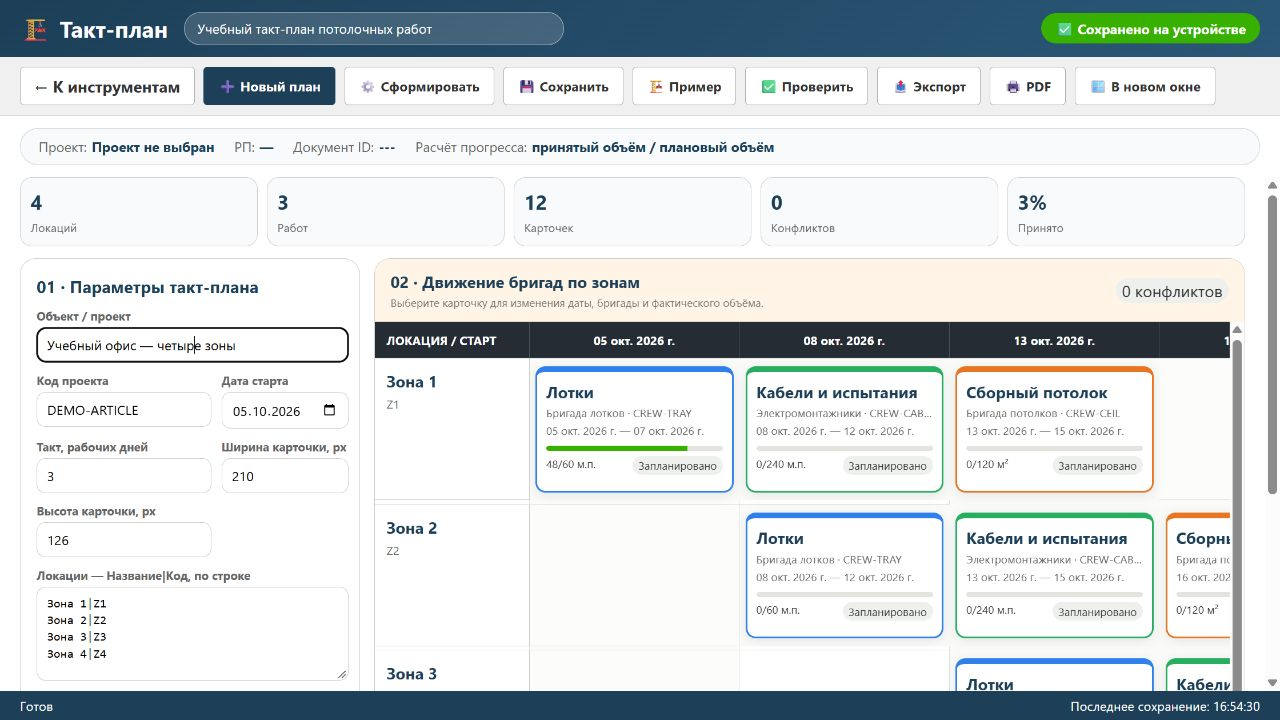Viewport: 1280px width, 720px height.
Task: Click the floppy disk icon on Сохранить
Action: click(x=526, y=87)
